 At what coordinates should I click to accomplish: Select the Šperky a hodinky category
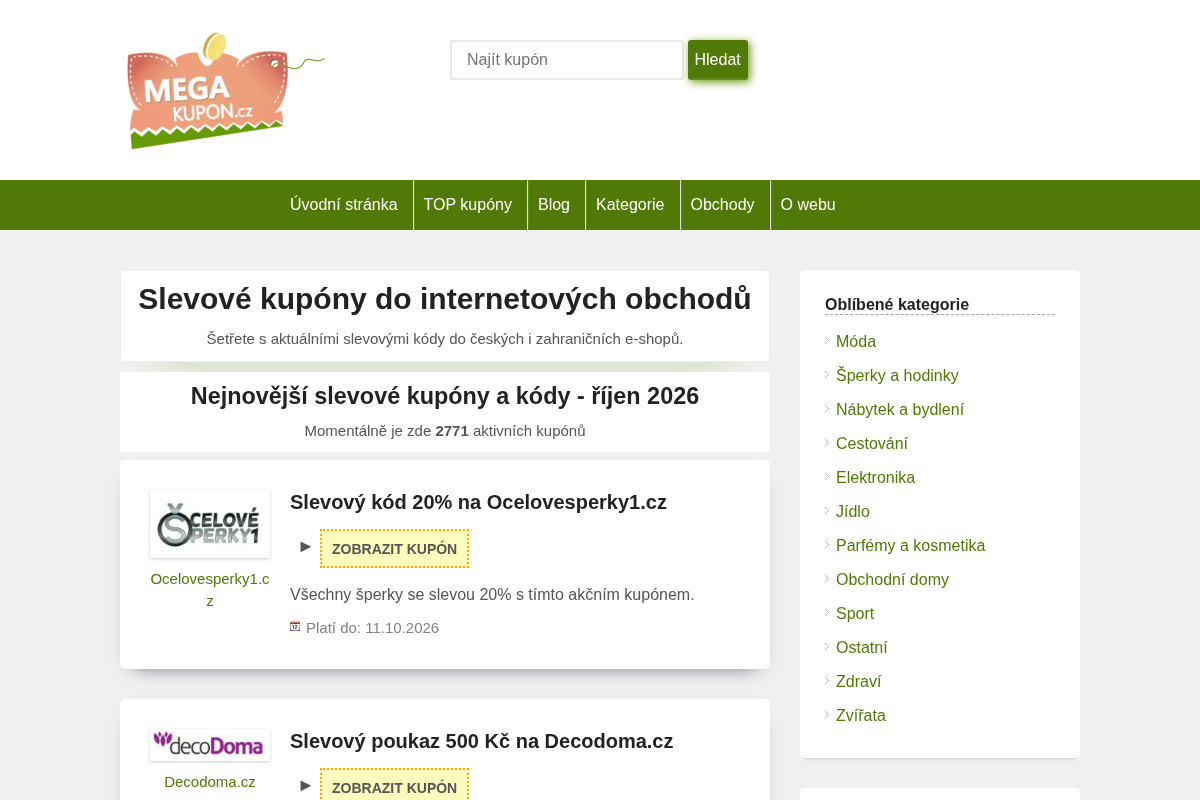coord(897,376)
